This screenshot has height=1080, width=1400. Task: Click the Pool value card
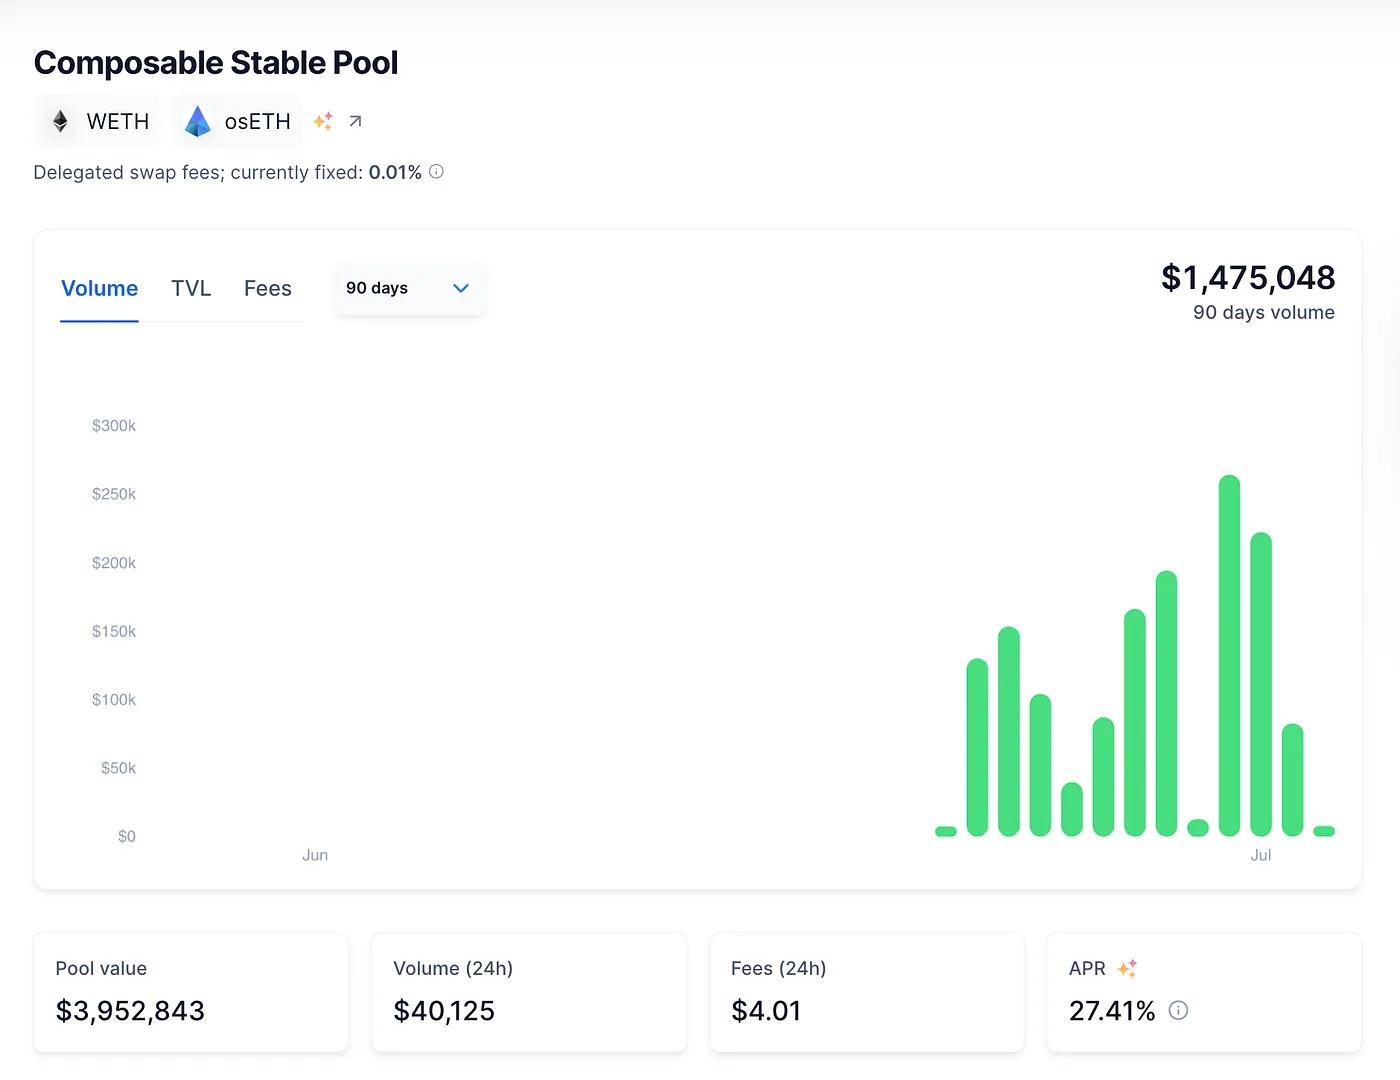point(191,991)
